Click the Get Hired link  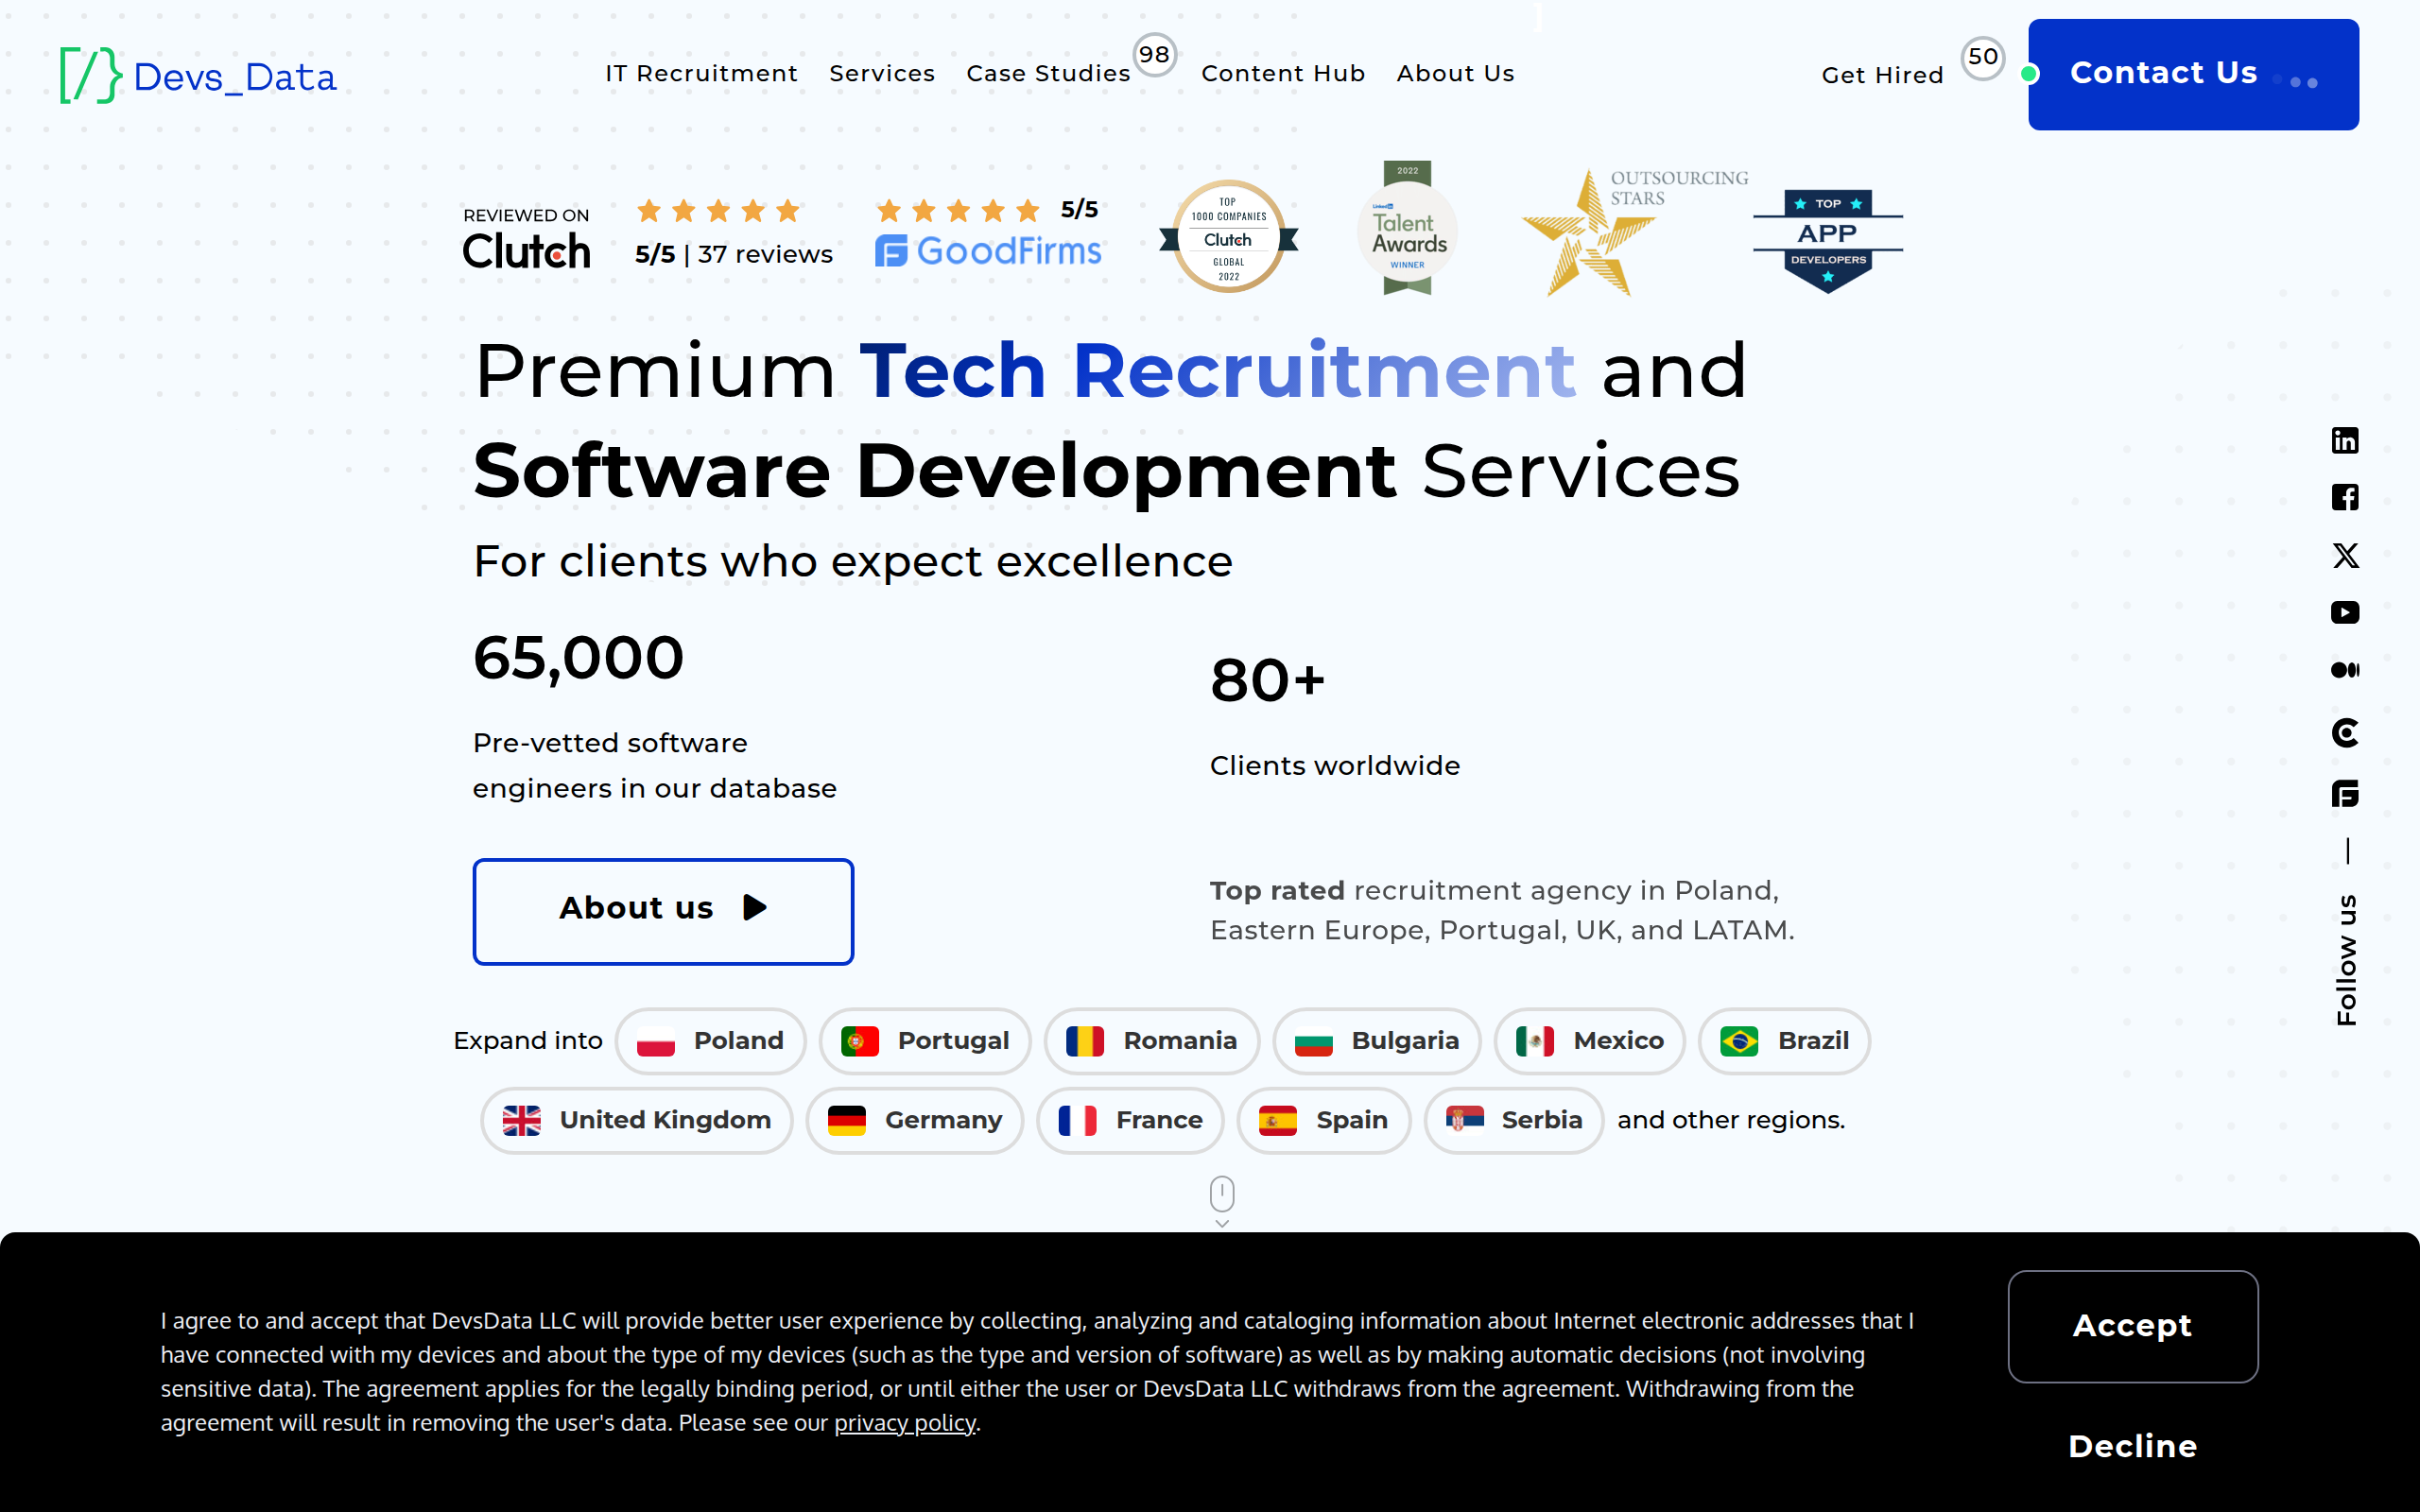pos(1882,75)
